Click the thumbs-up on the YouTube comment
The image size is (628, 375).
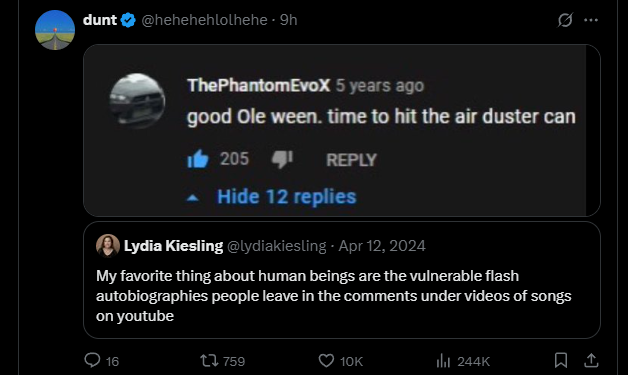pos(198,159)
